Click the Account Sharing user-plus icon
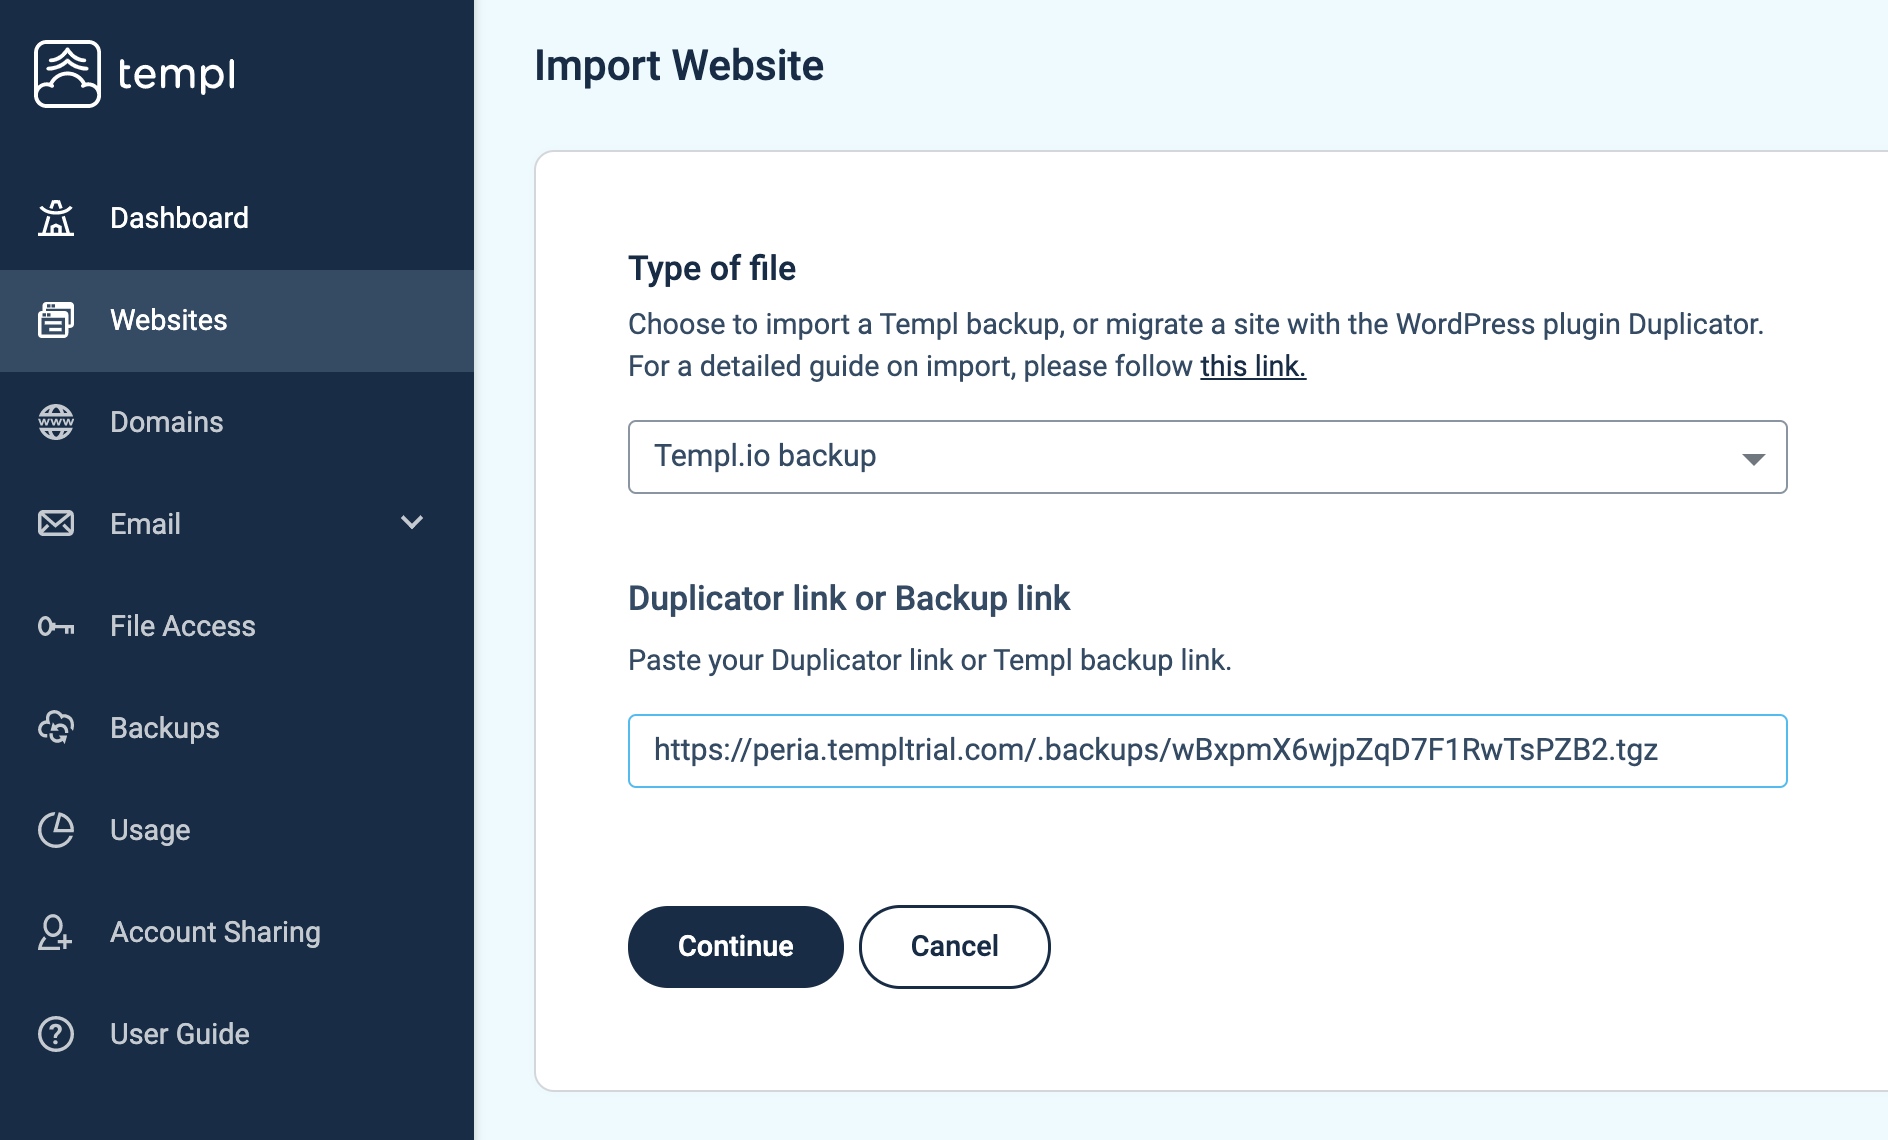The width and height of the screenshot is (1888, 1140). pos(56,932)
